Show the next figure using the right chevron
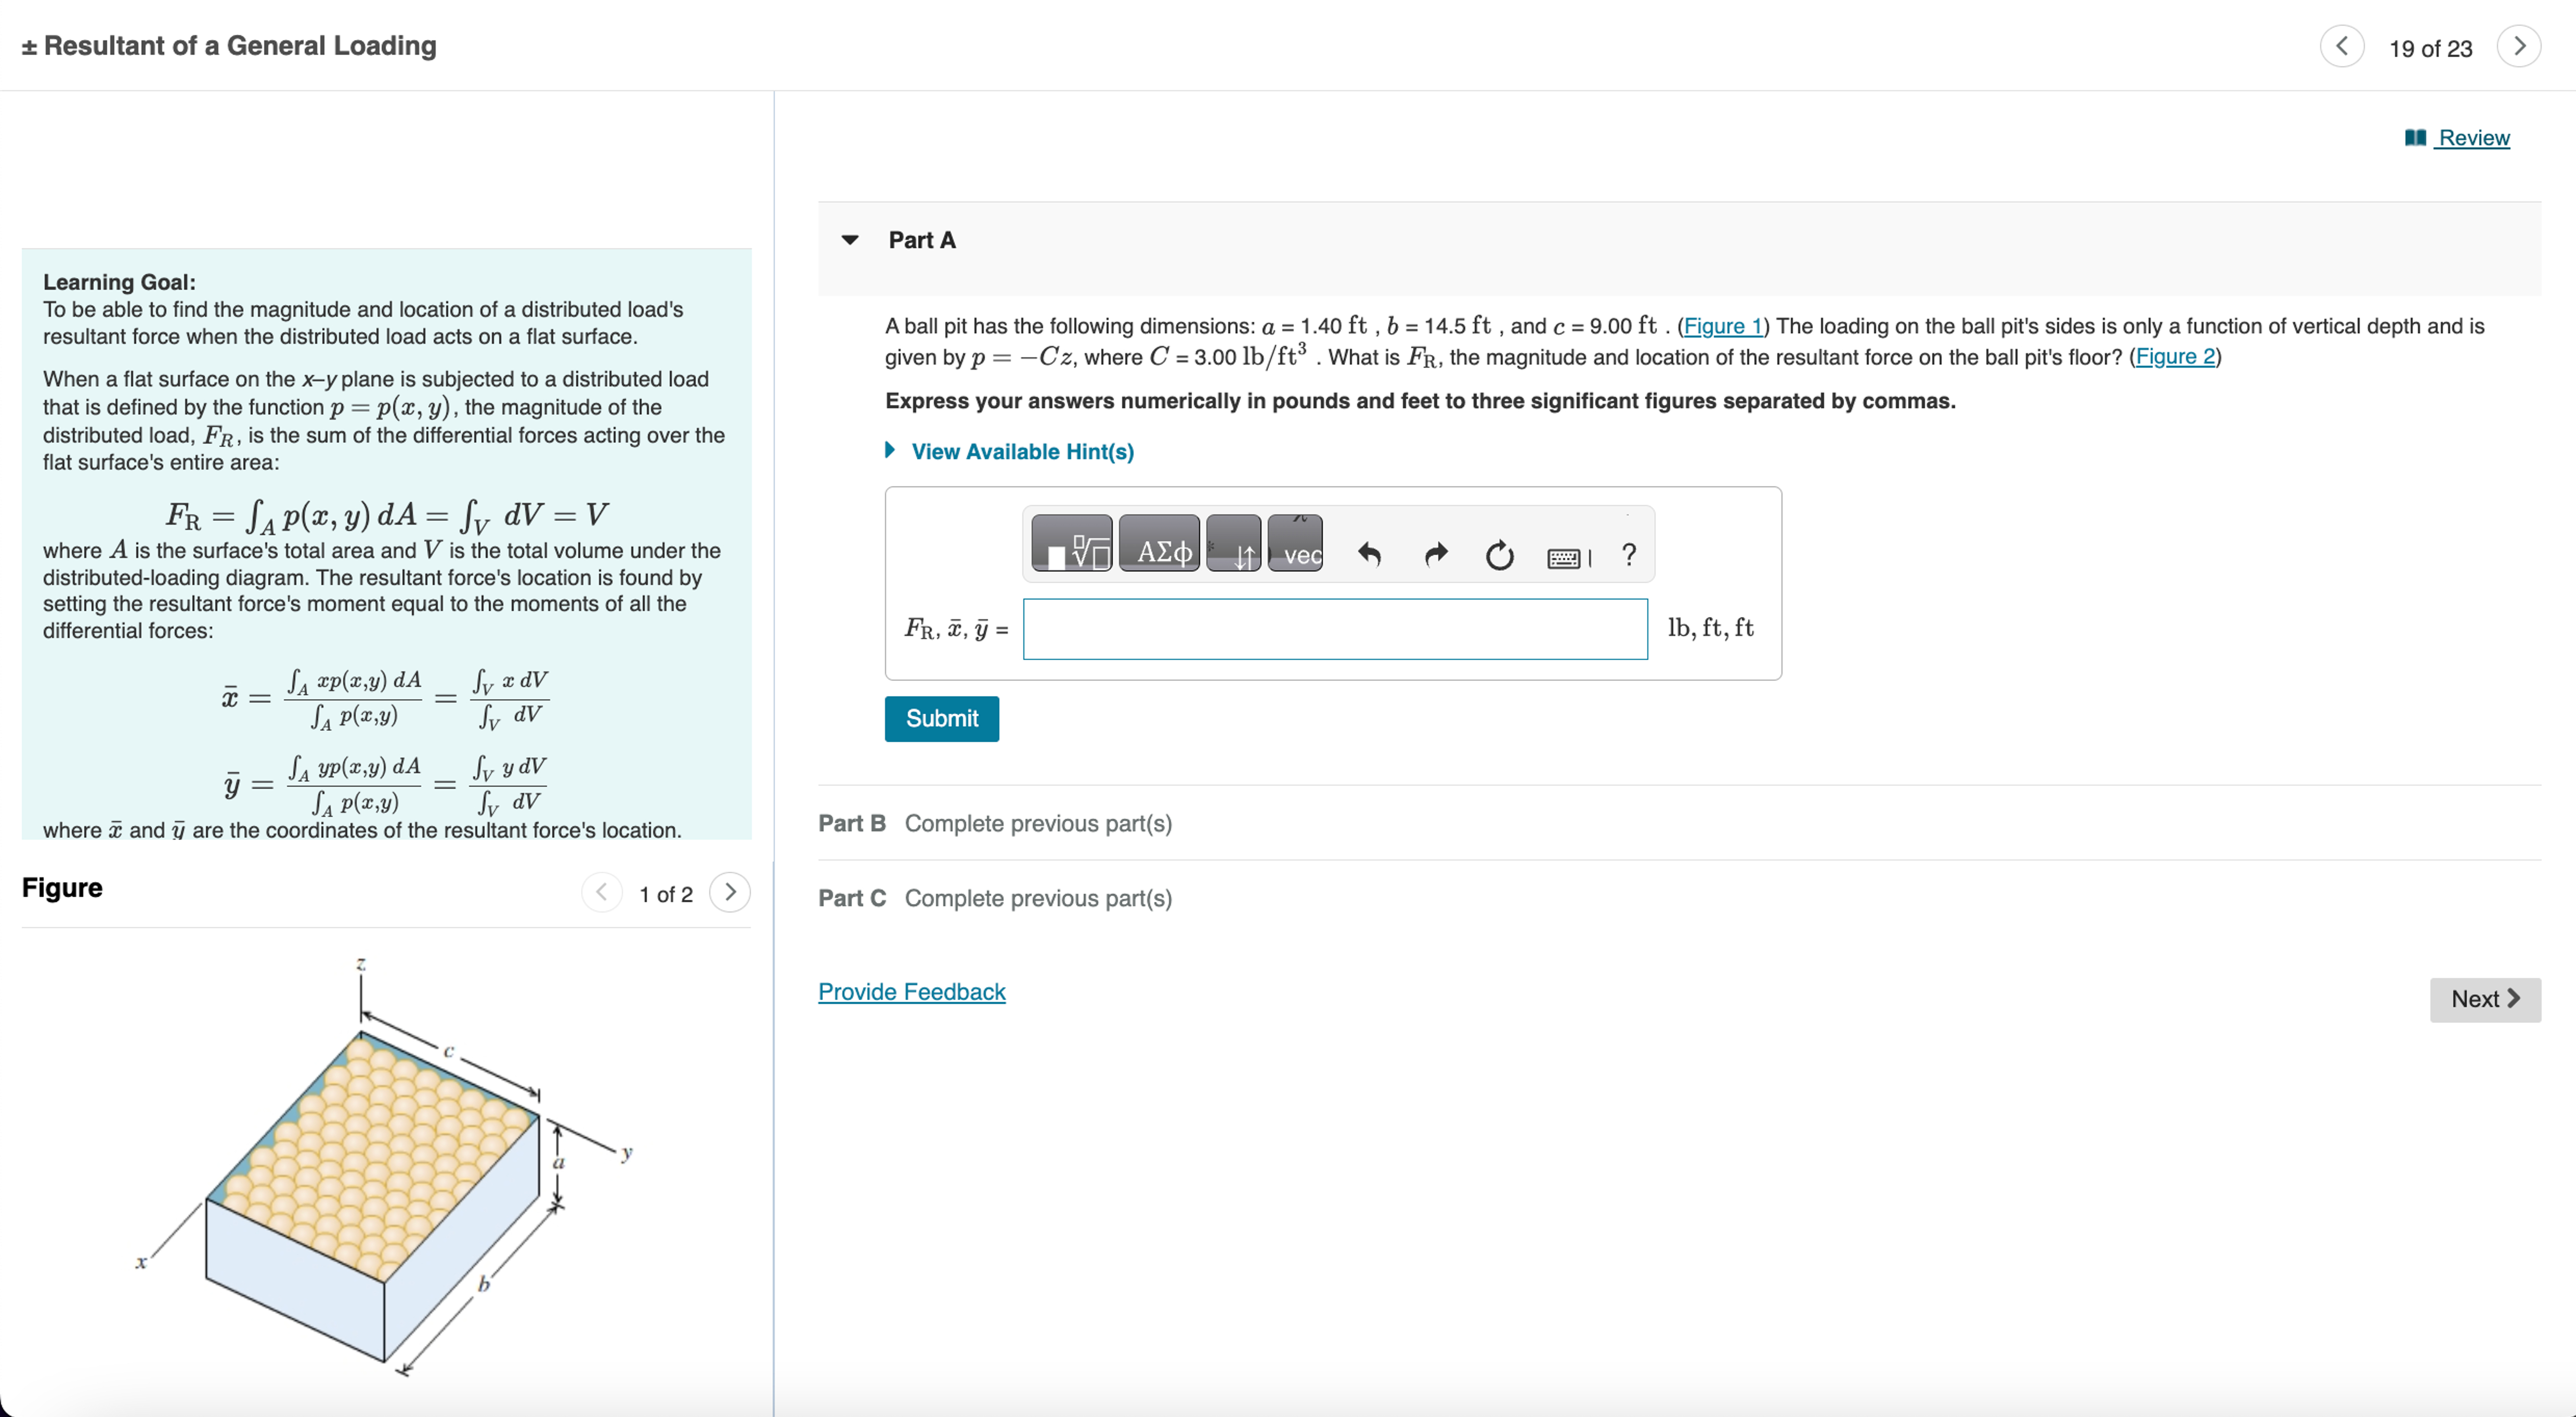Image resolution: width=2576 pixels, height=1417 pixels. point(730,893)
